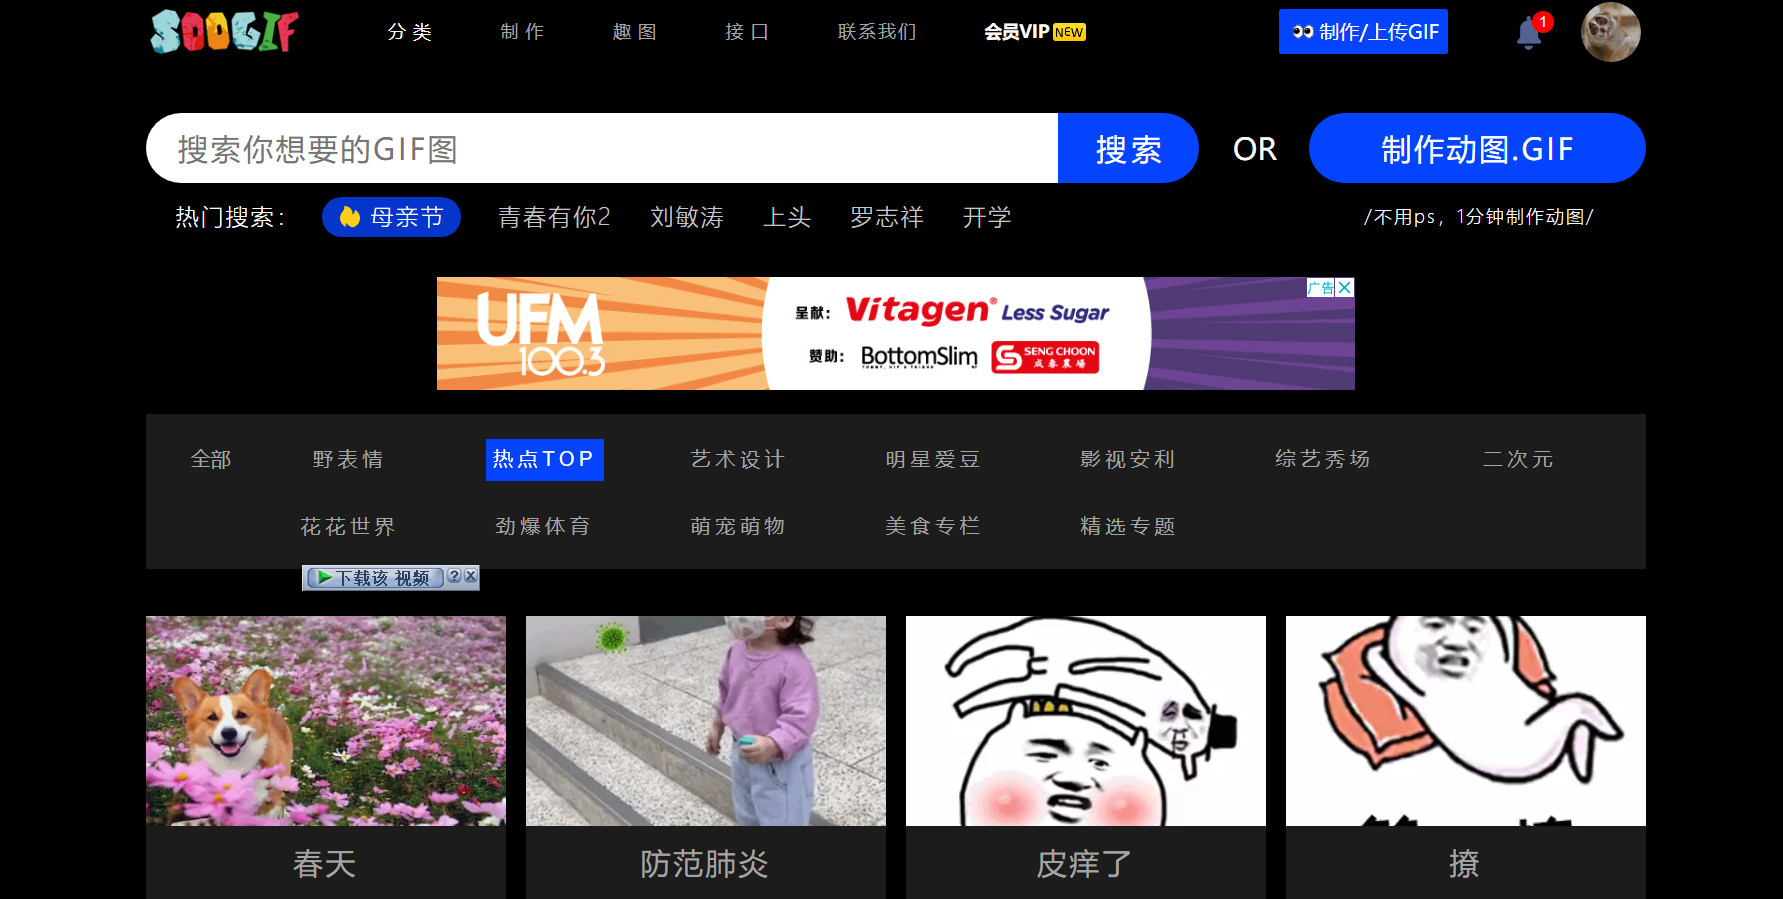Image resolution: width=1783 pixels, height=899 pixels.
Task: Switch to the 花花世界 category tab
Action: (348, 526)
